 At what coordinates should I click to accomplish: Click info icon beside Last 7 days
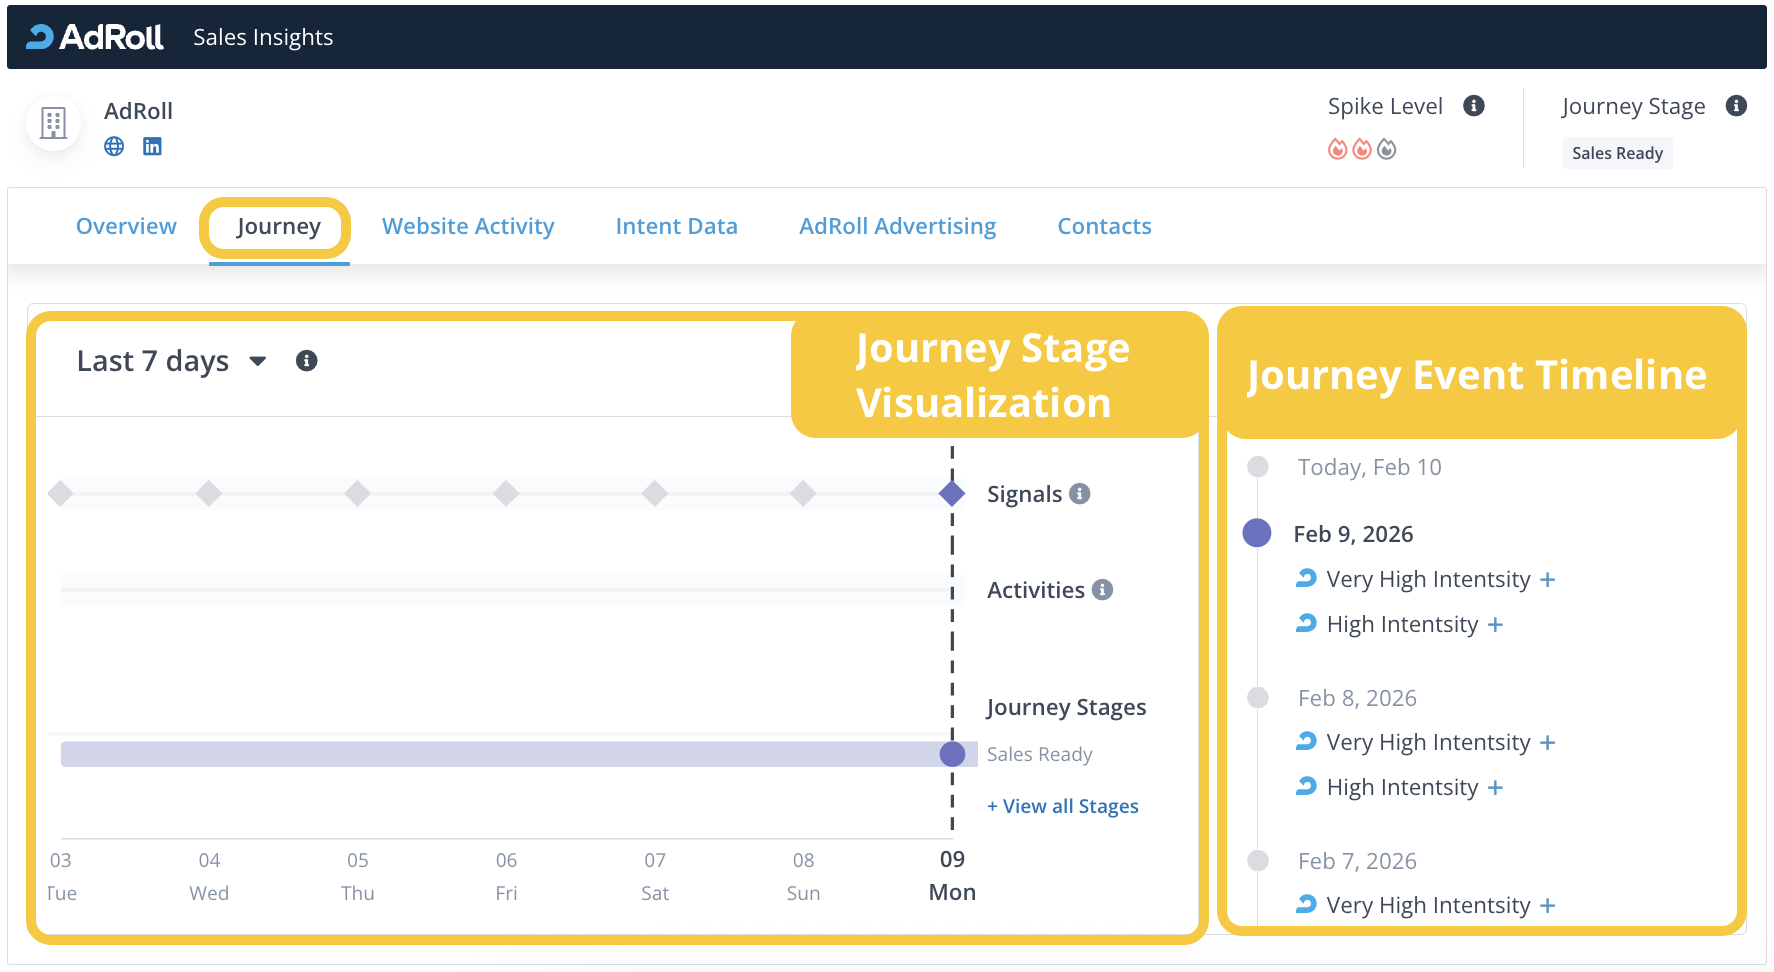tap(307, 361)
